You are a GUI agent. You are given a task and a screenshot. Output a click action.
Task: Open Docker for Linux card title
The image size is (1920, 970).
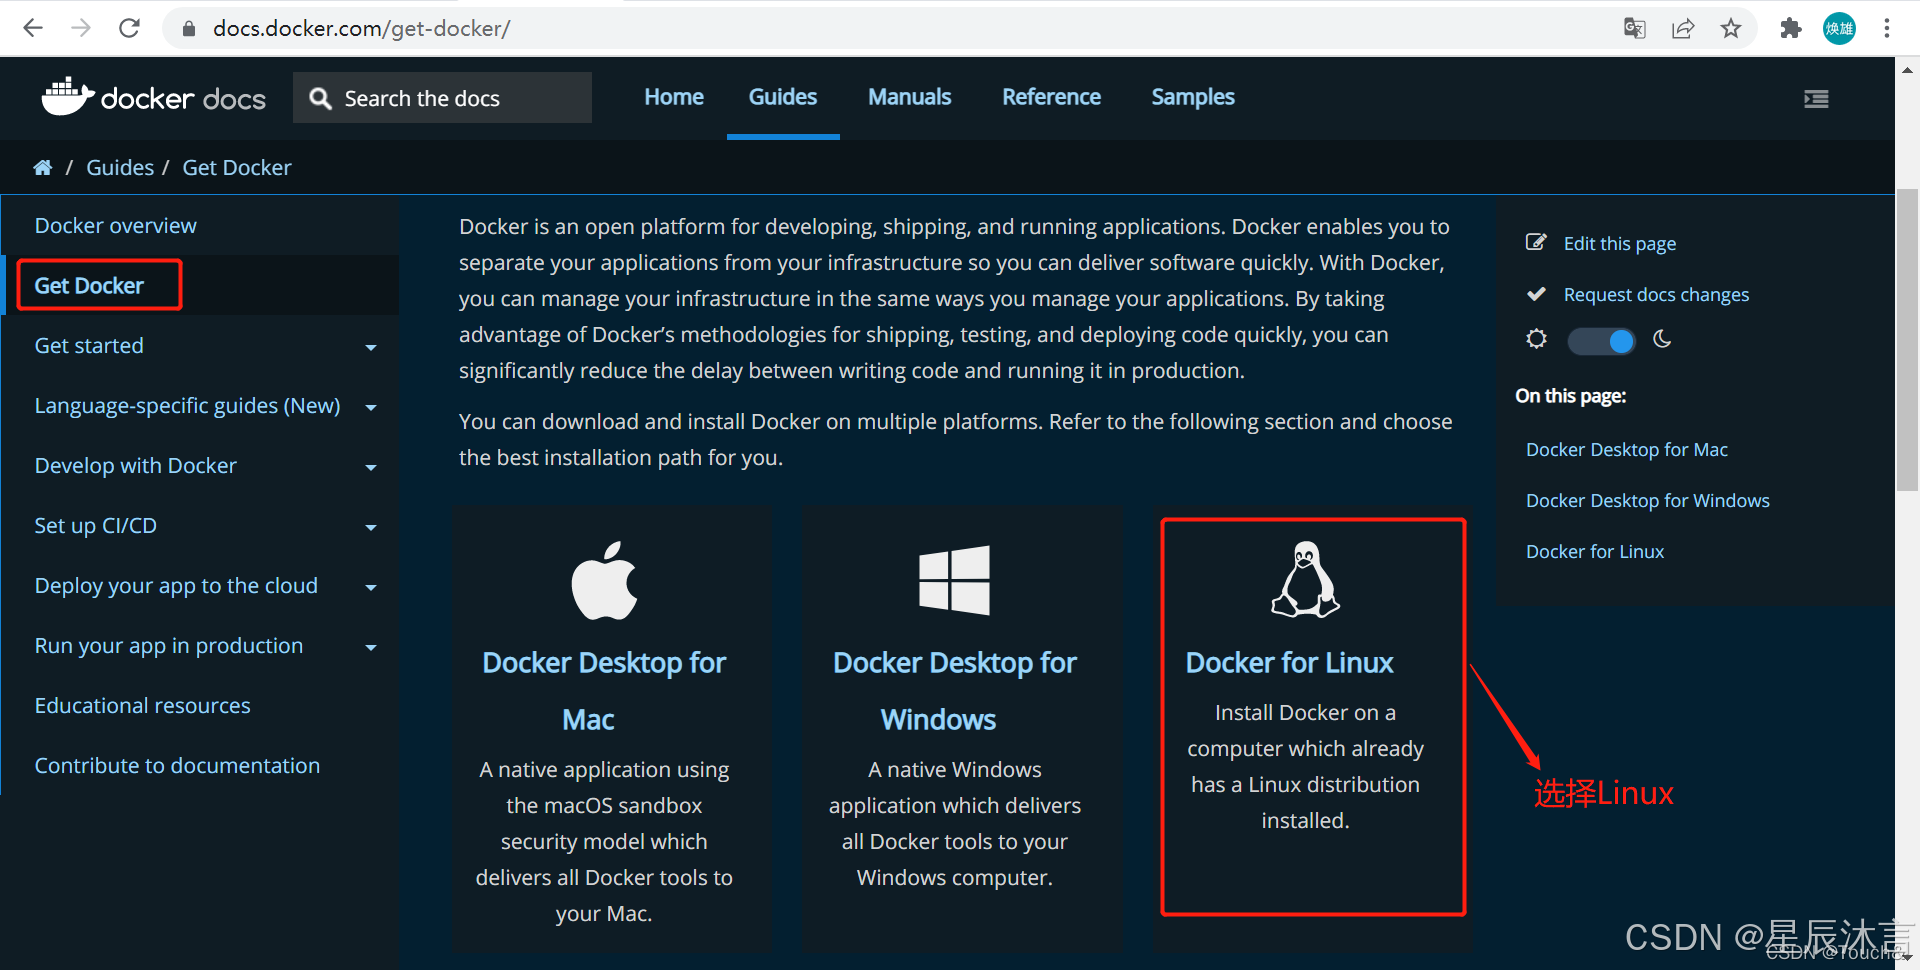click(1289, 662)
